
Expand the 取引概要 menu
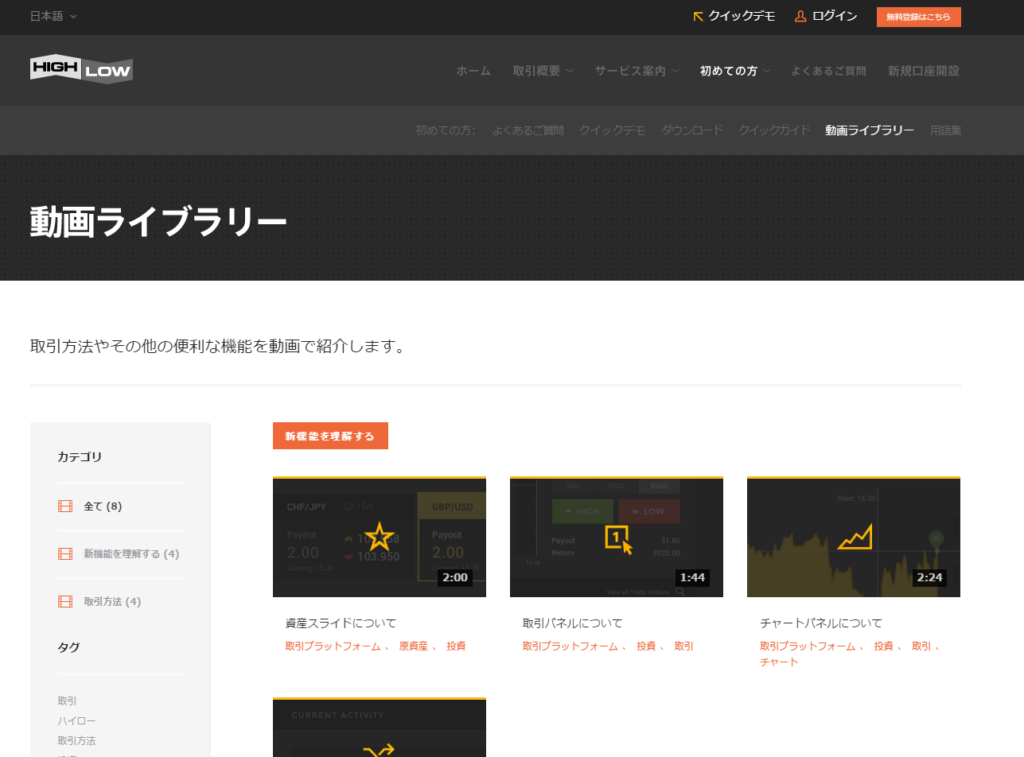[543, 71]
